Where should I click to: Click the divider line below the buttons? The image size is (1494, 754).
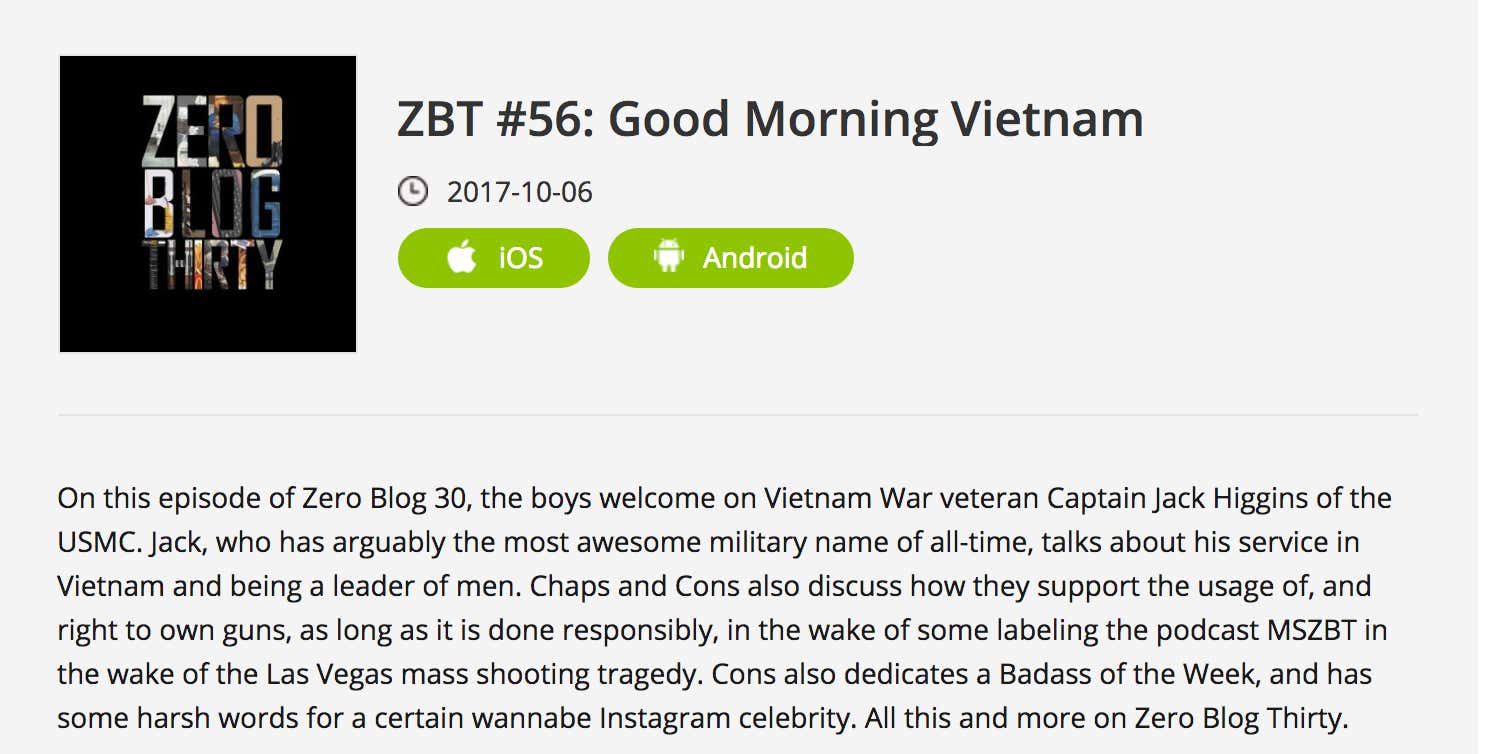(740, 412)
